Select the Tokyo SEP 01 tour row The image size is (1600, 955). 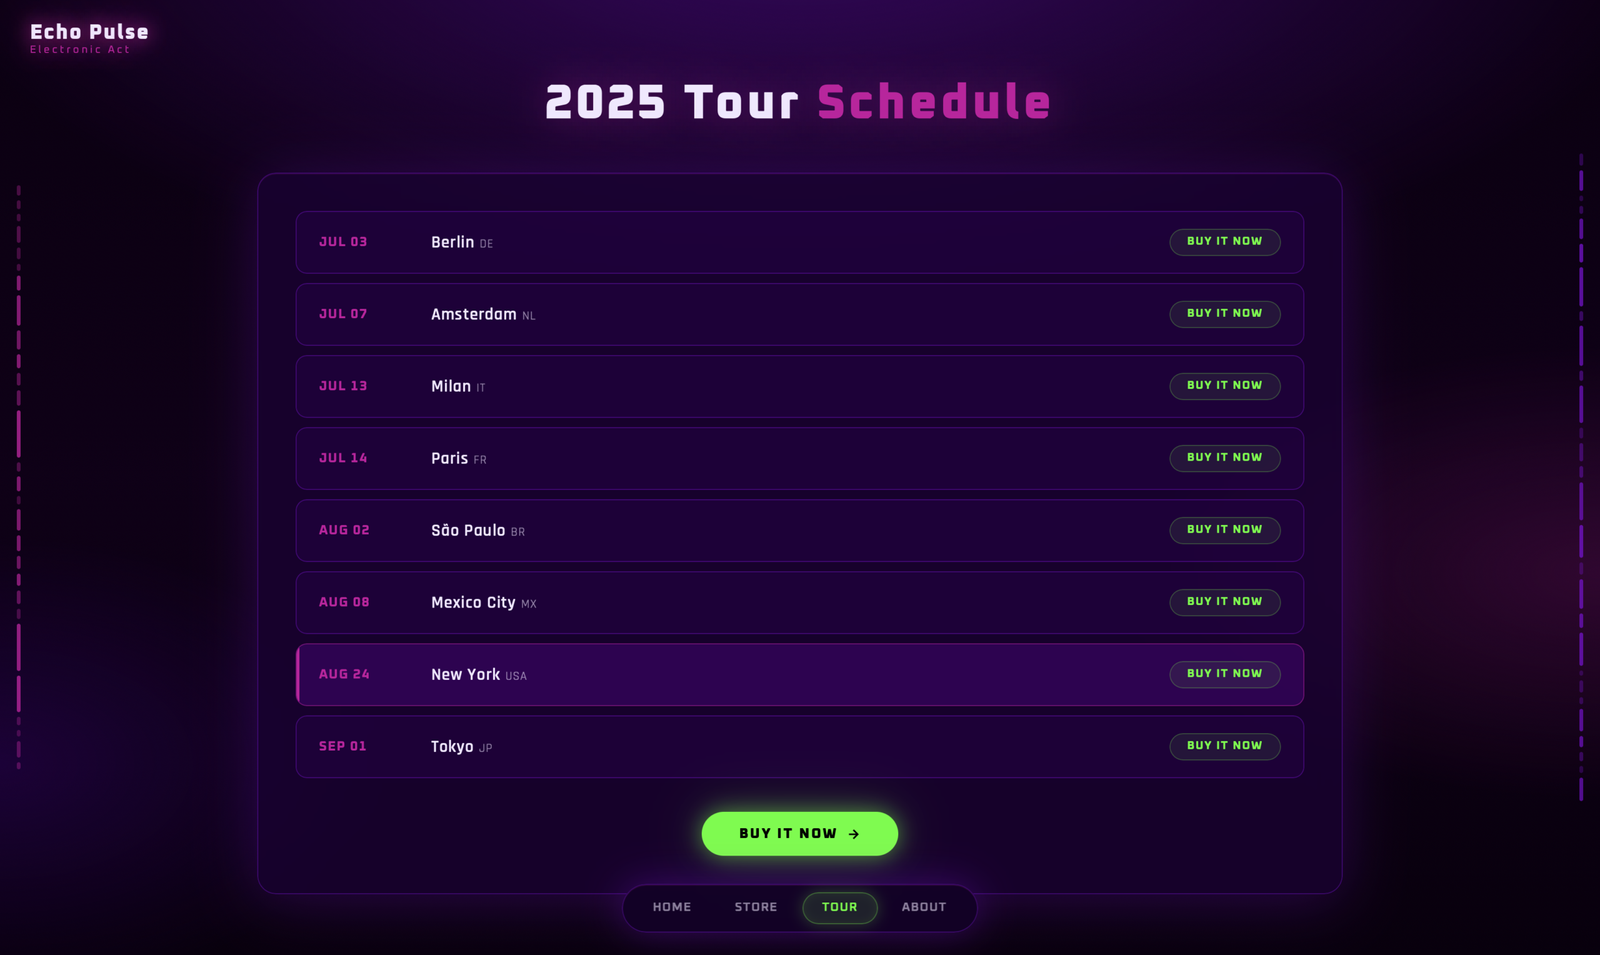(800, 747)
